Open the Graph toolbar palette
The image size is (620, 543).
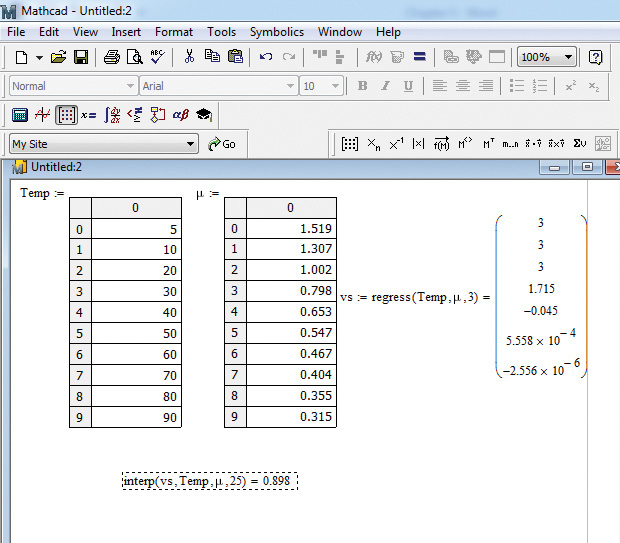click(43, 115)
